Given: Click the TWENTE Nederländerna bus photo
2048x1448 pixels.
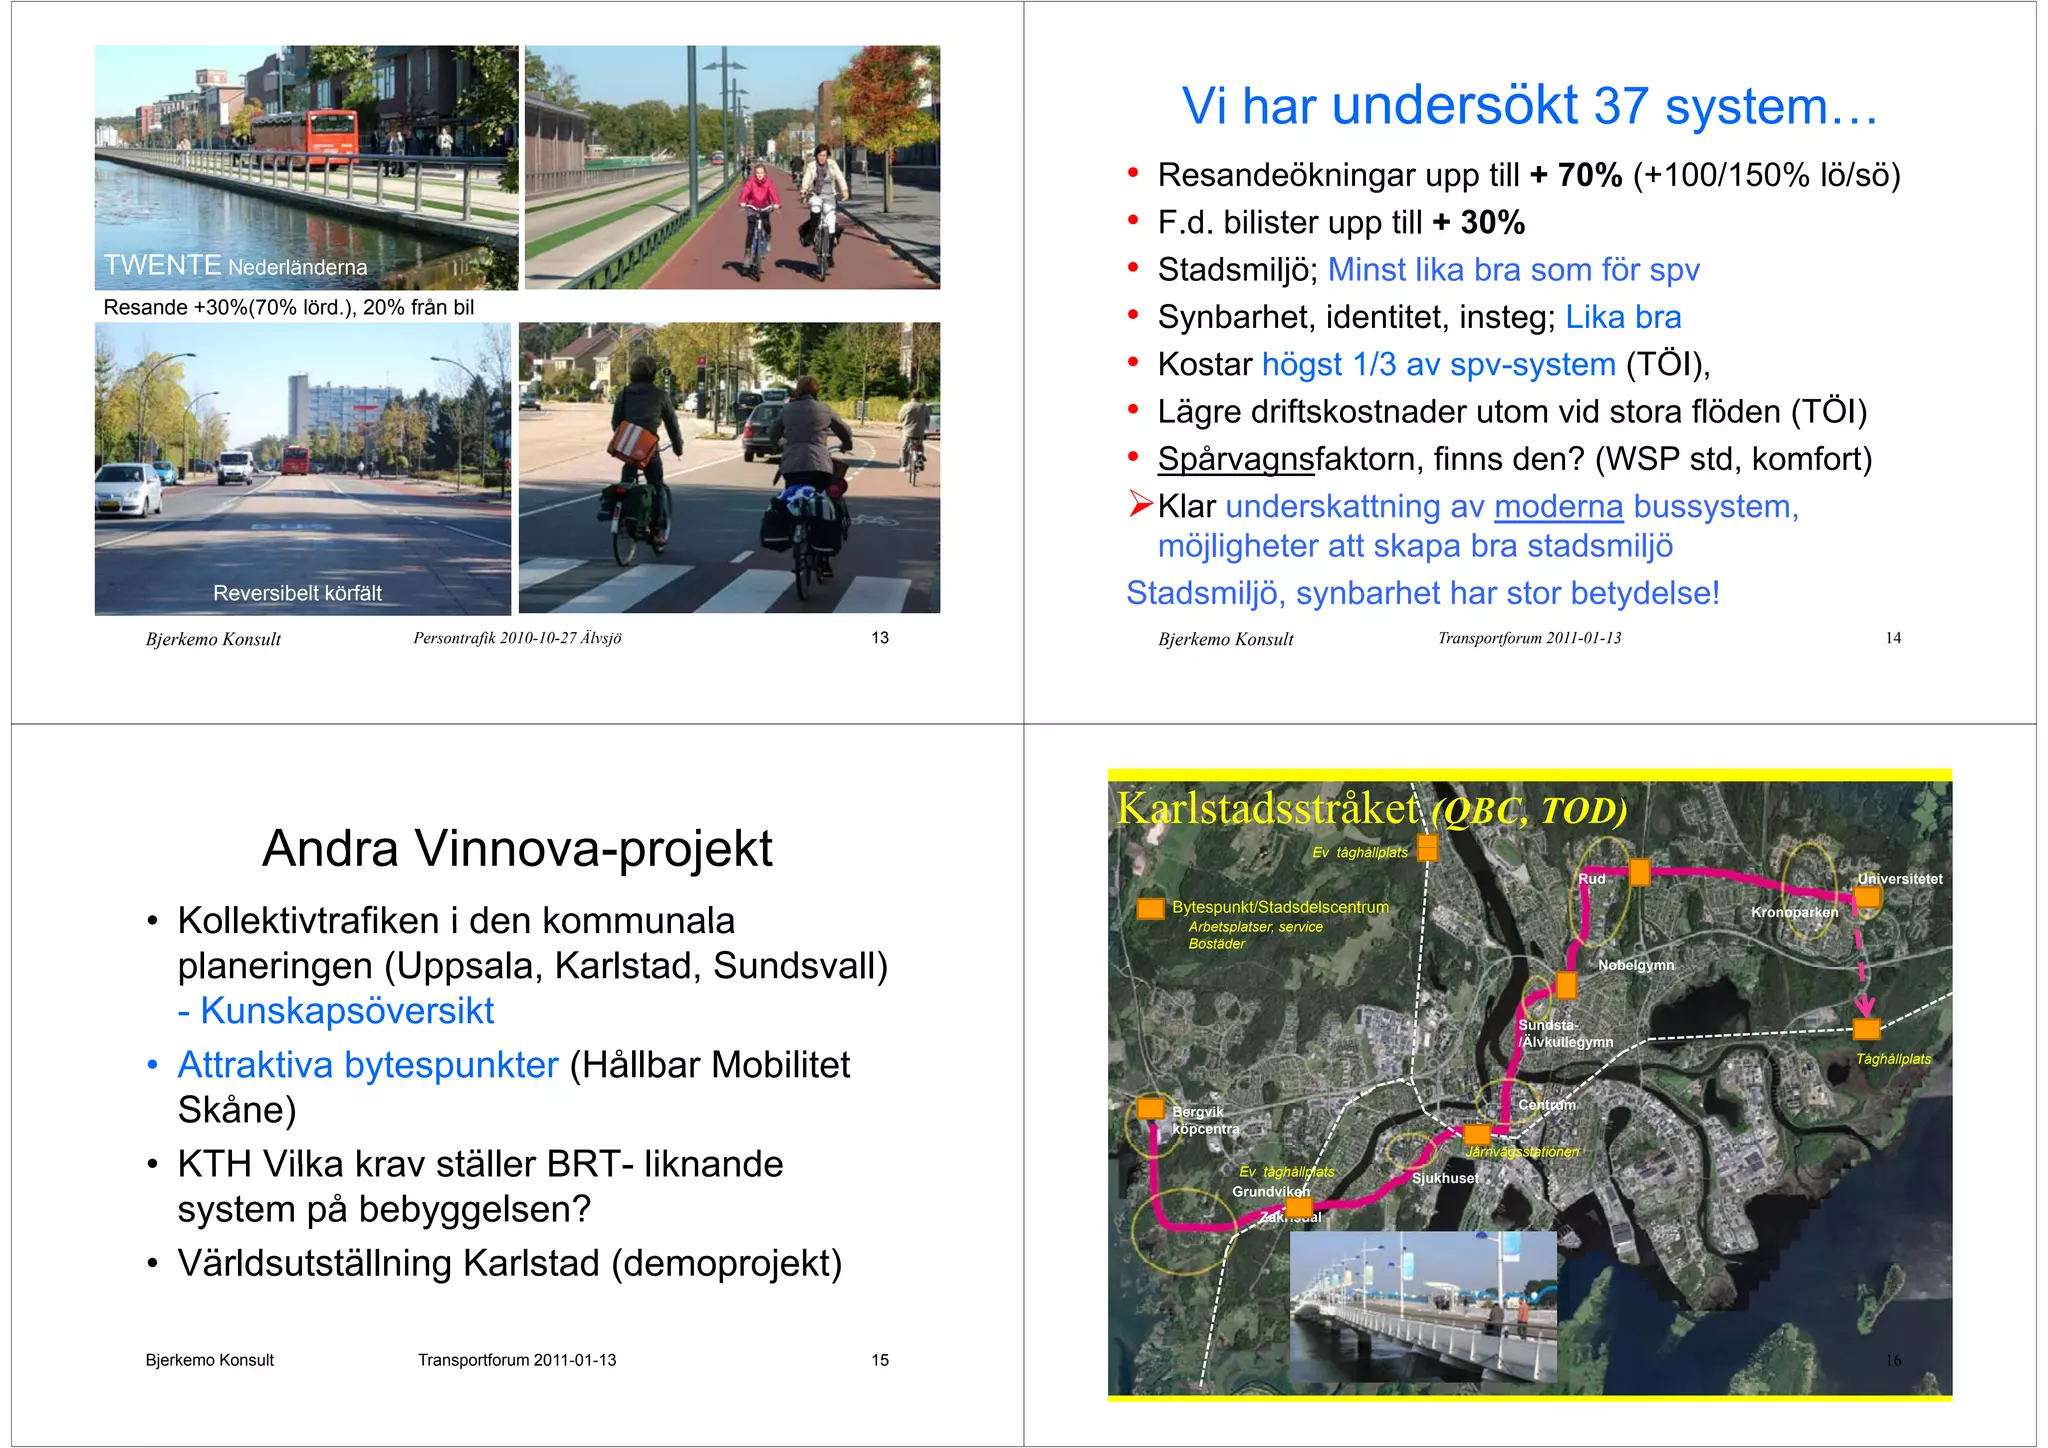Looking at the screenshot, I should pyautogui.click(x=306, y=168).
